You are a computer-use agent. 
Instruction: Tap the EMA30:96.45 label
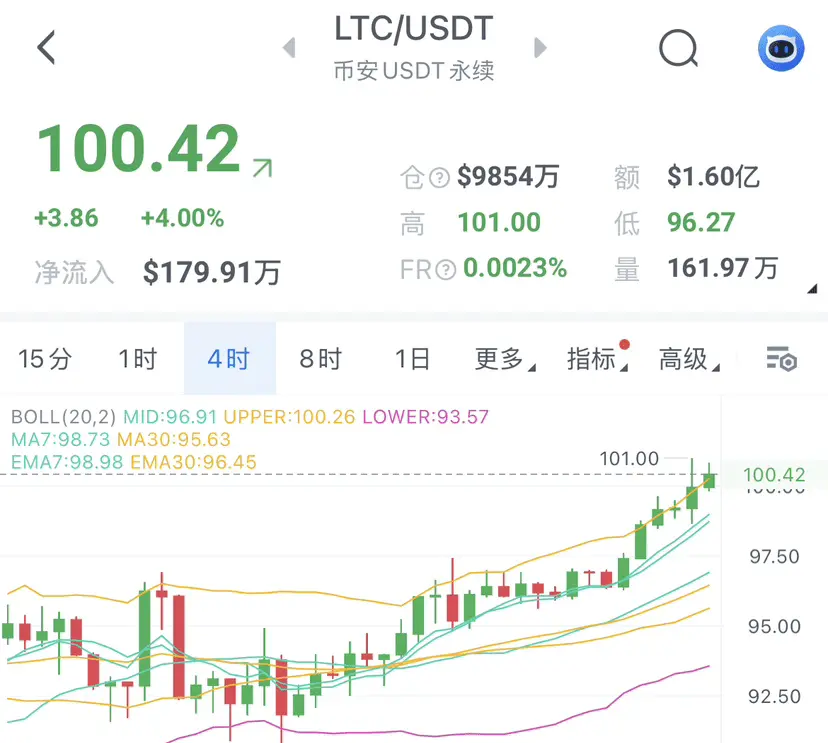tap(193, 462)
